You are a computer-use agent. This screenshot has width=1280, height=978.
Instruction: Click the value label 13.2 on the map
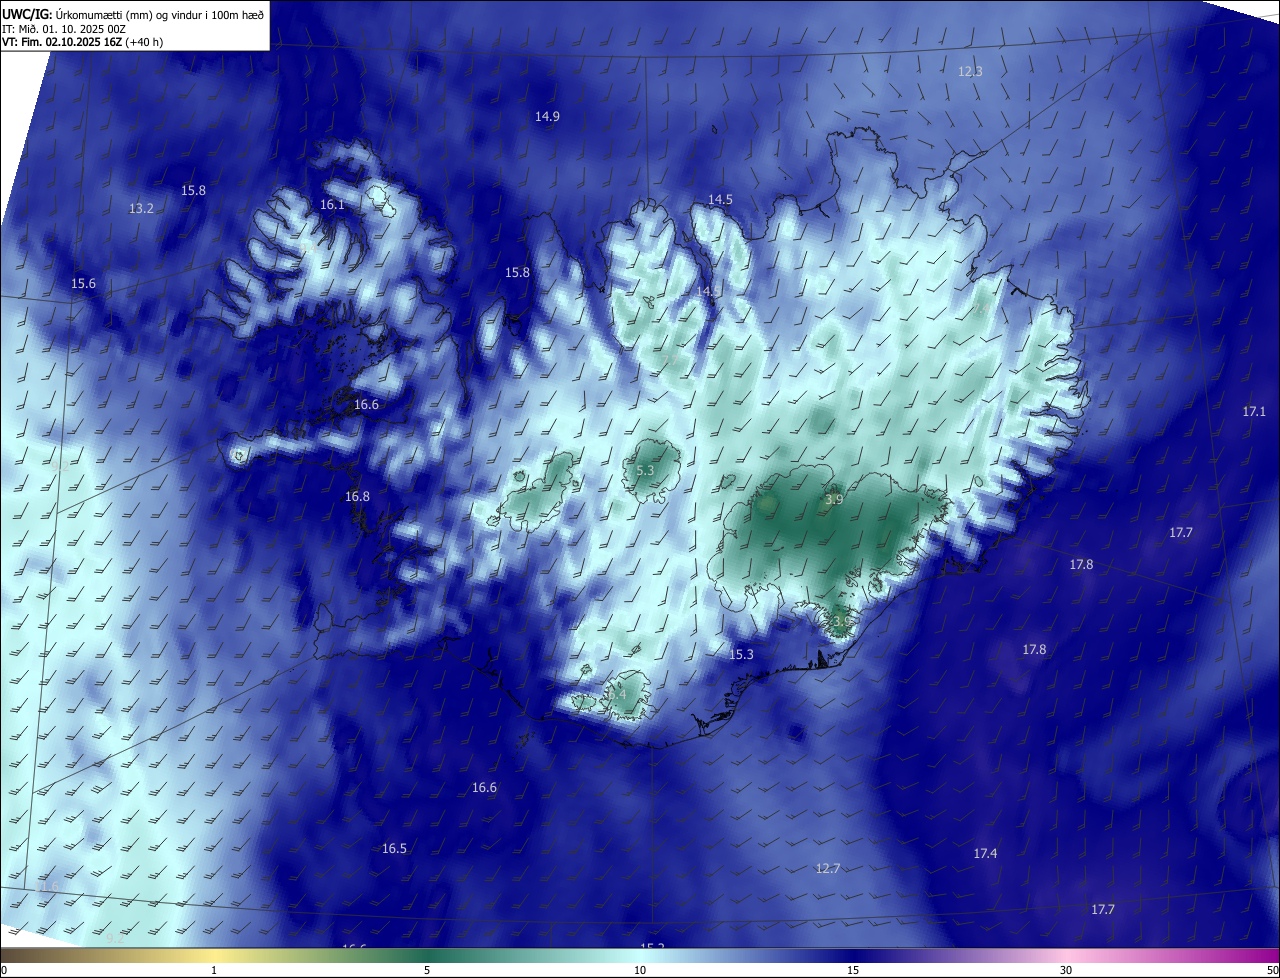click(x=141, y=208)
